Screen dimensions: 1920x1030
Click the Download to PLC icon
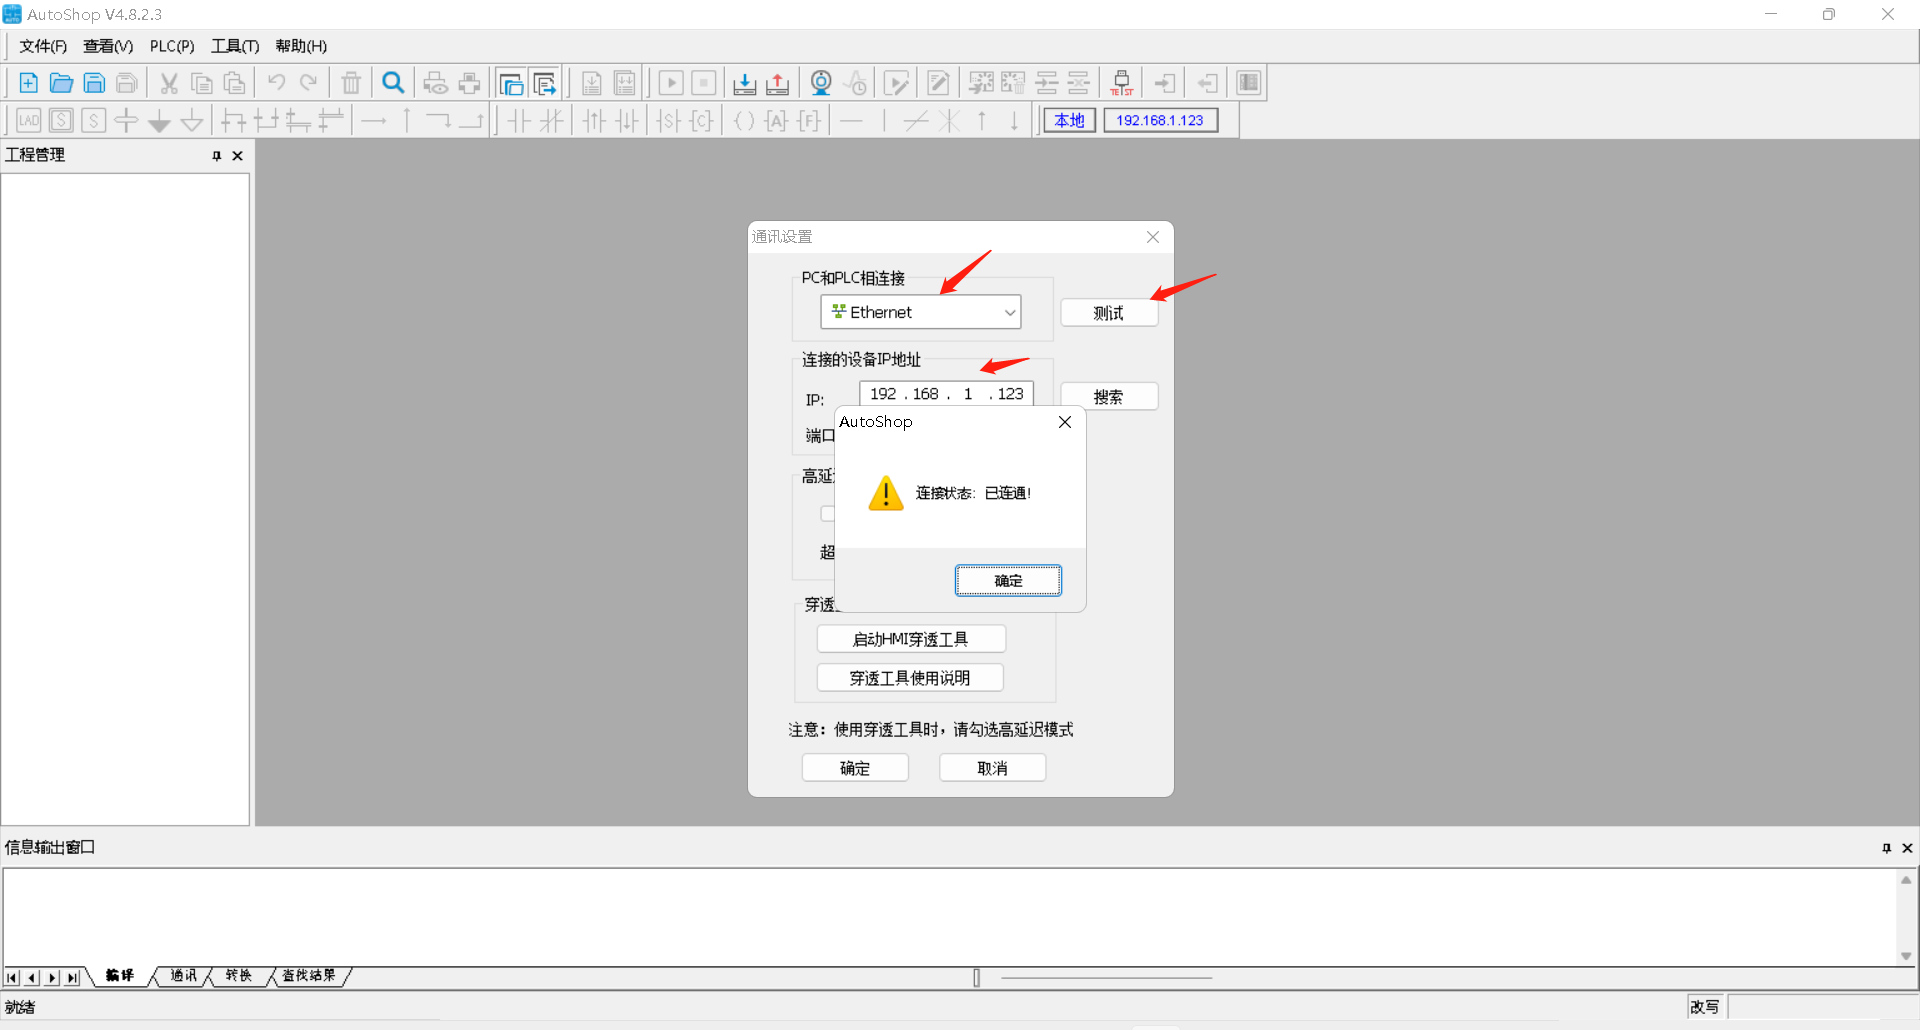pyautogui.click(x=745, y=83)
